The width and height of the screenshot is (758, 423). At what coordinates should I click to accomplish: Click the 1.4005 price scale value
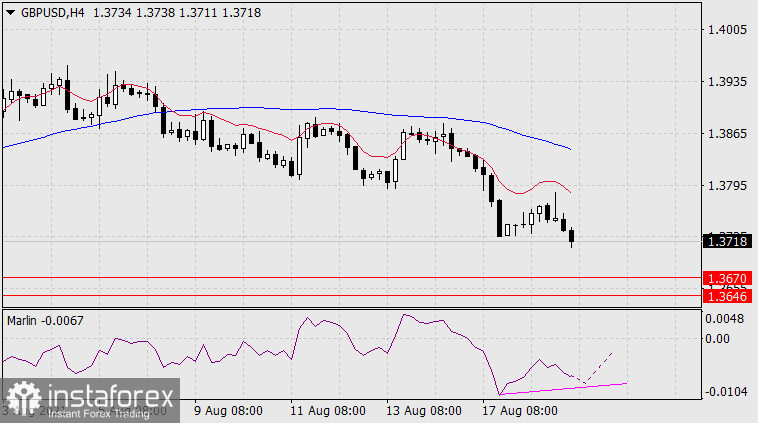point(726,30)
